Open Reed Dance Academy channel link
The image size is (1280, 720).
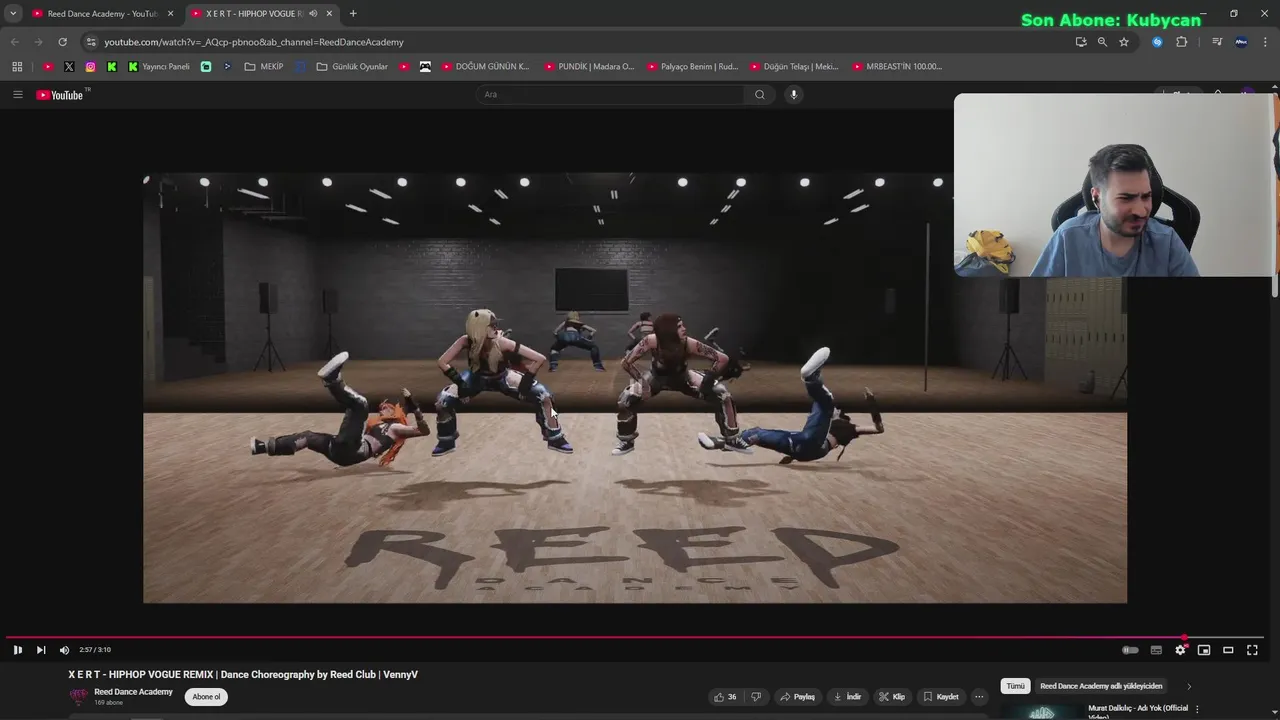click(x=133, y=692)
